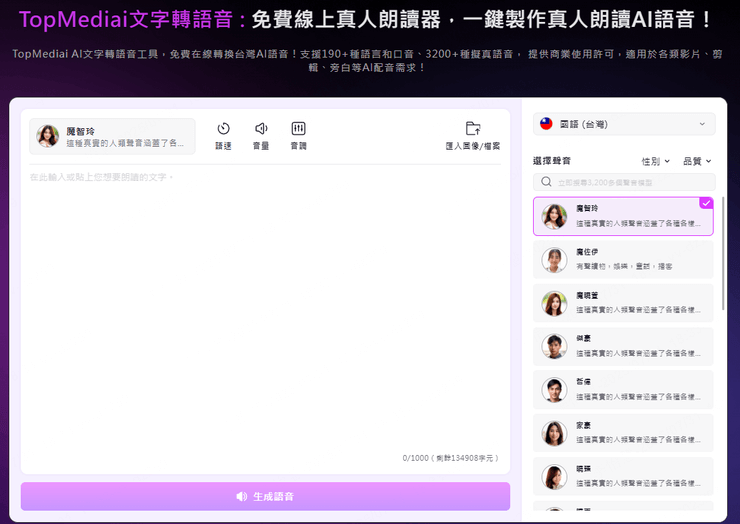Expand the 國語 (台灣) language dropdown

[x=623, y=124]
